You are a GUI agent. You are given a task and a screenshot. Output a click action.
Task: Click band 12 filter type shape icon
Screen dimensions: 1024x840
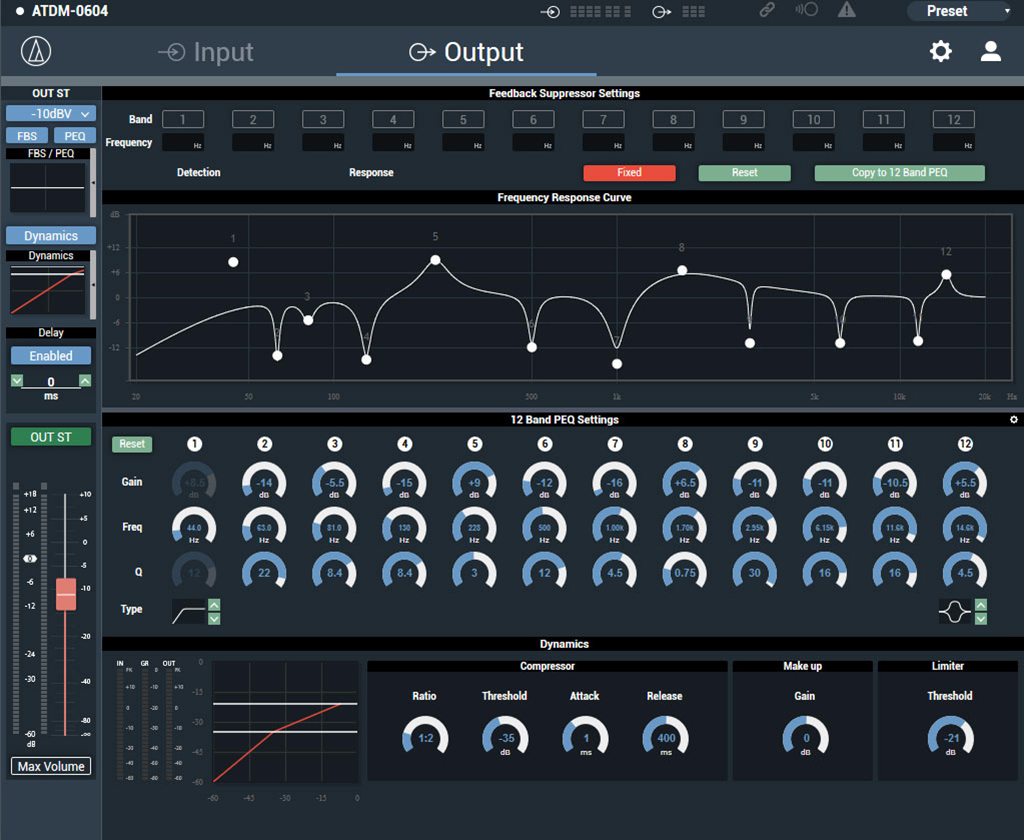(956, 610)
